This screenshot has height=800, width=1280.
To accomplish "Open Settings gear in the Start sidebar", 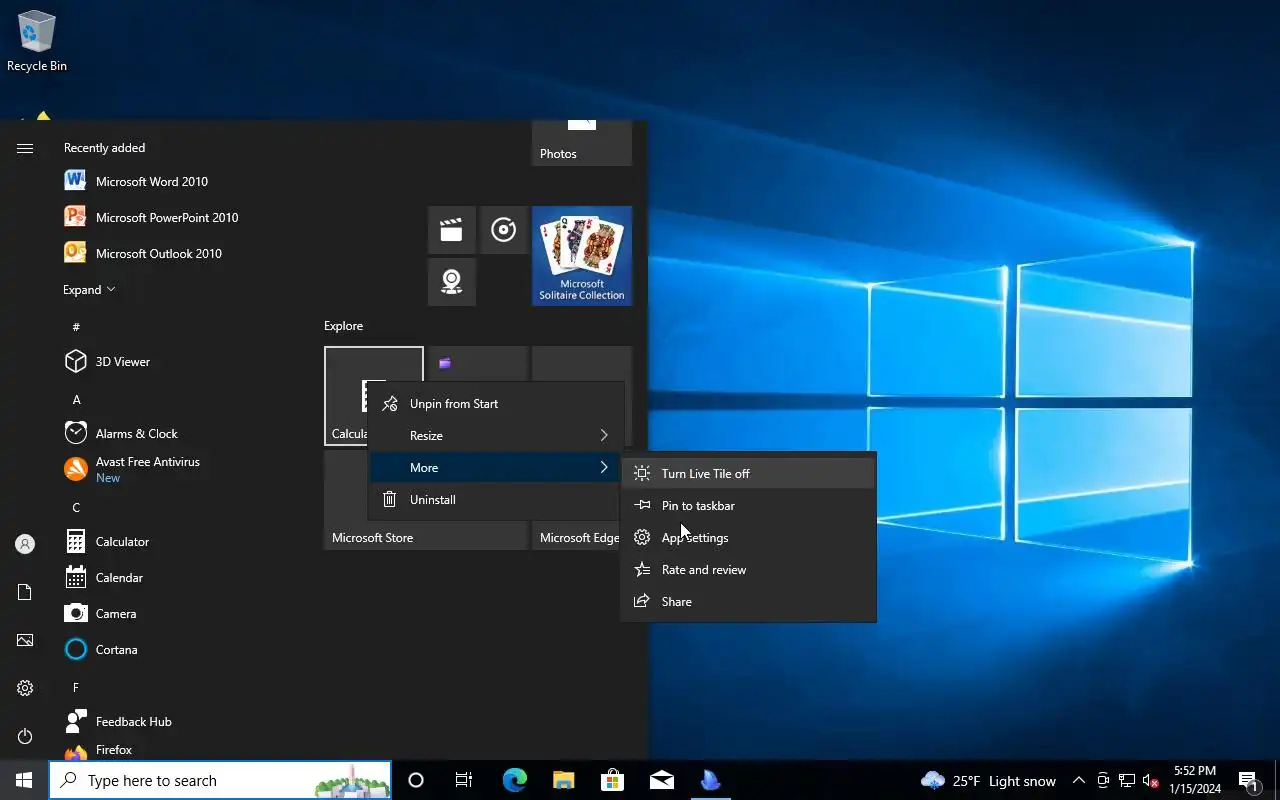I will pyautogui.click(x=25, y=688).
